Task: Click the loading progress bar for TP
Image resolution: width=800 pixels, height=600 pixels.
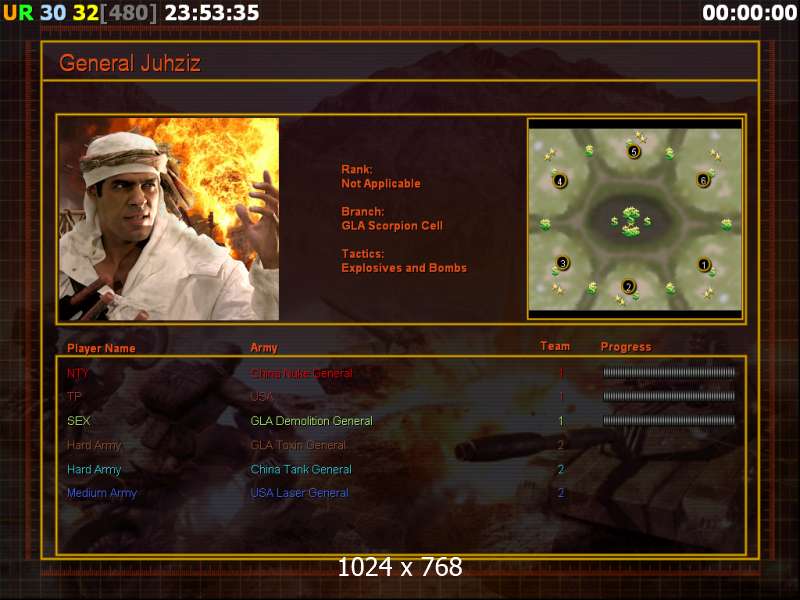Action: pyautogui.click(x=669, y=396)
